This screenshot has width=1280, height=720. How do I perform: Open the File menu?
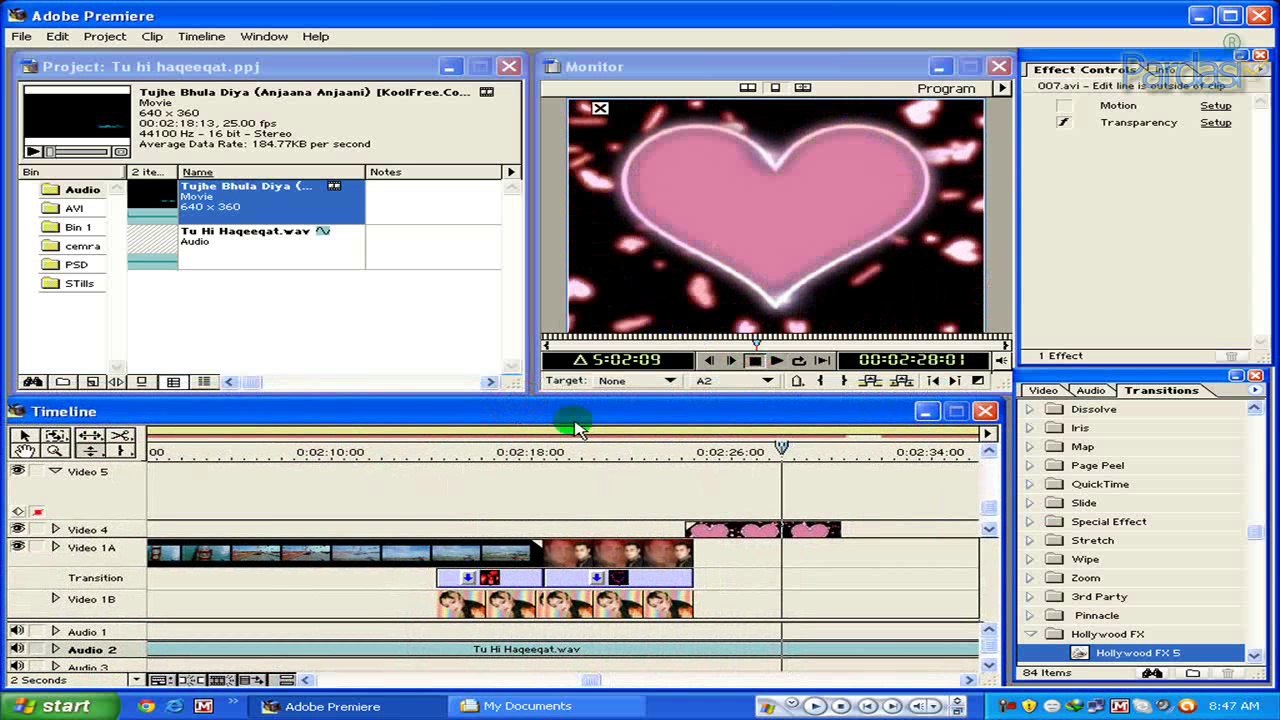[21, 36]
